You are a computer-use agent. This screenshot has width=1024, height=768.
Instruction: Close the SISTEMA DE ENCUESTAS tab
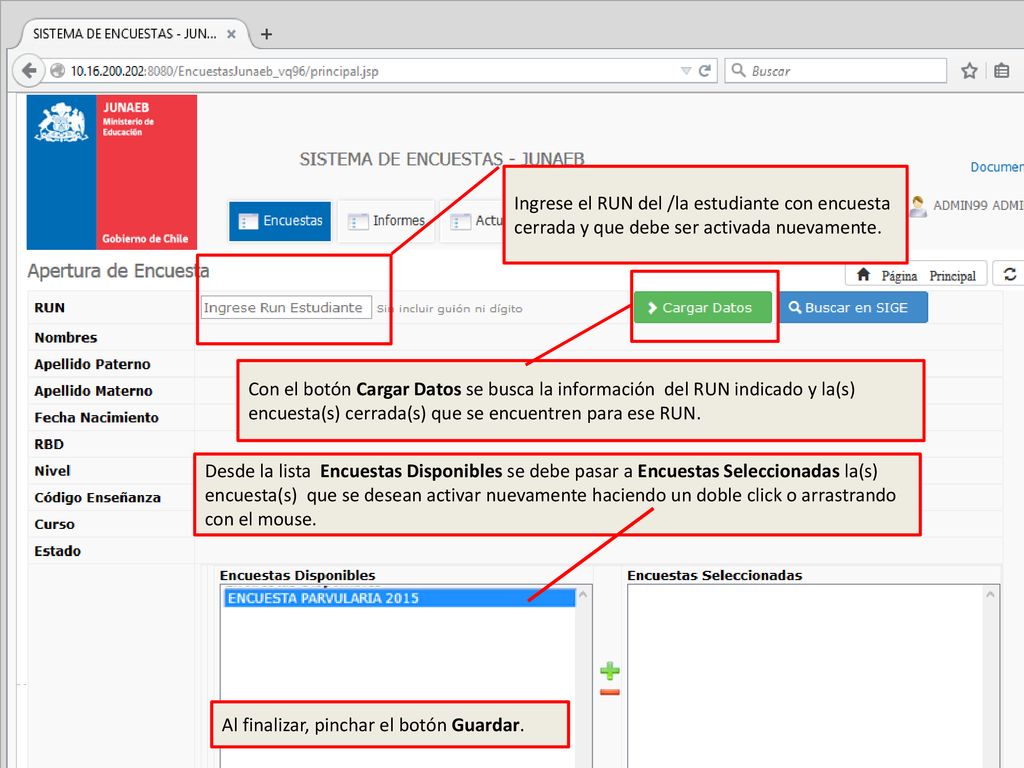[231, 34]
